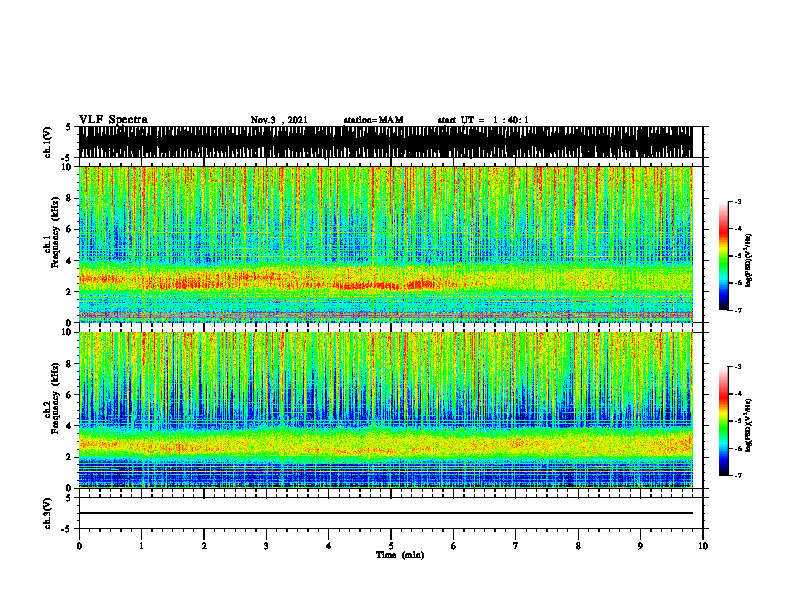Click the ch.3 flat voltage trace line
This screenshot has width=792, height=612.
coord(385,513)
